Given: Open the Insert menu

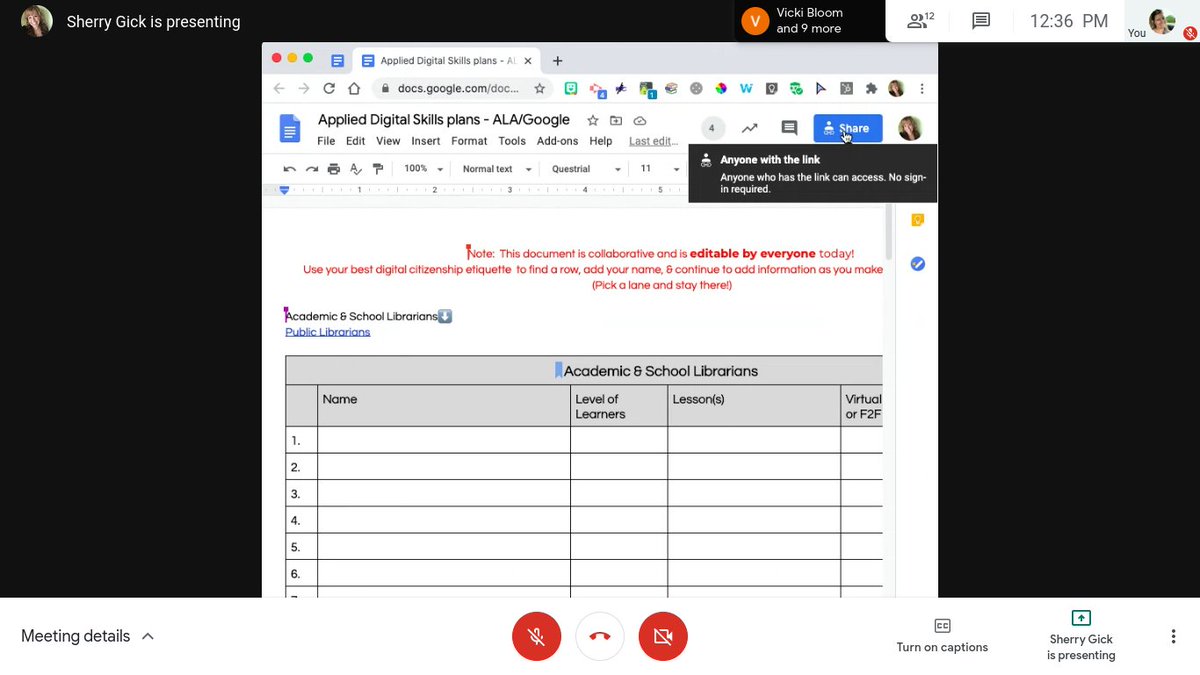Looking at the screenshot, I should (426, 141).
